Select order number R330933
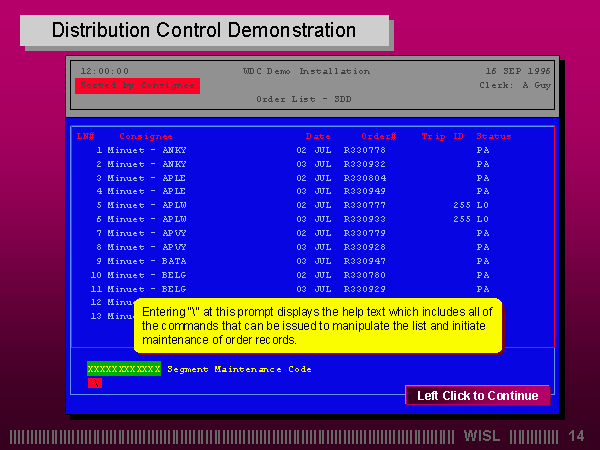The height and width of the screenshot is (450, 600). 365,219
